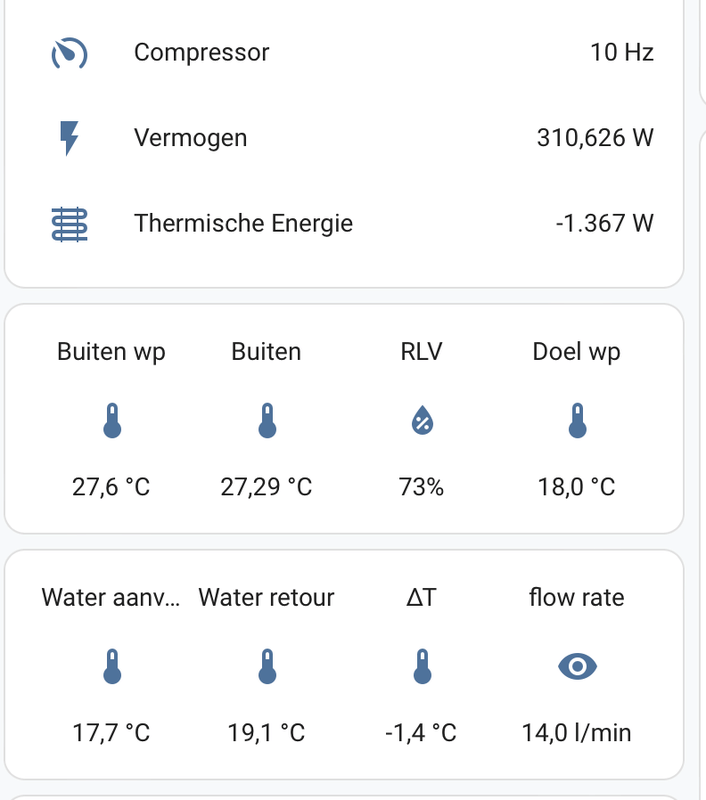This screenshot has height=800, width=706.
Task: Click the flow rate eye icon
Action: 576,667
